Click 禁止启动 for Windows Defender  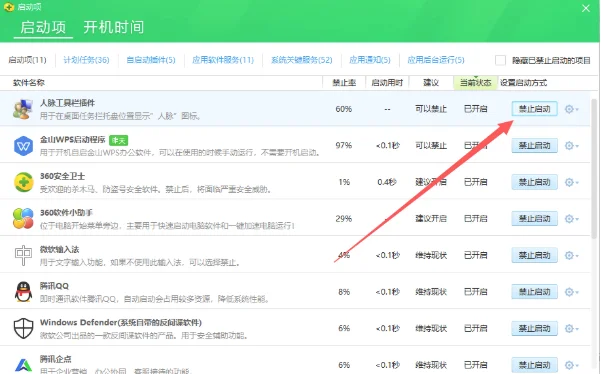tap(534, 328)
